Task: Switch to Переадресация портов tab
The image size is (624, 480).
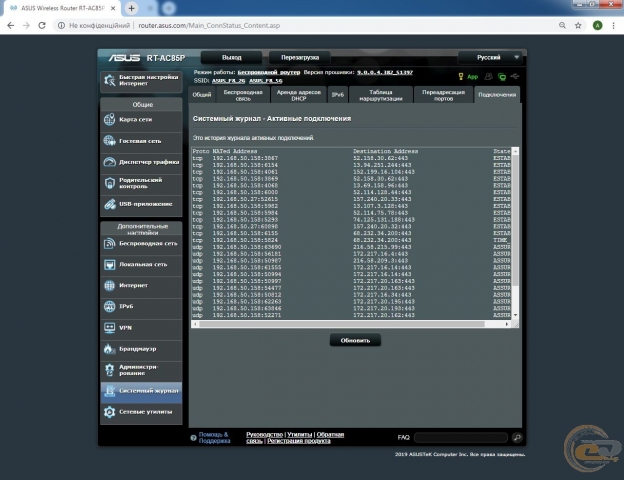Action: pyautogui.click(x=443, y=95)
